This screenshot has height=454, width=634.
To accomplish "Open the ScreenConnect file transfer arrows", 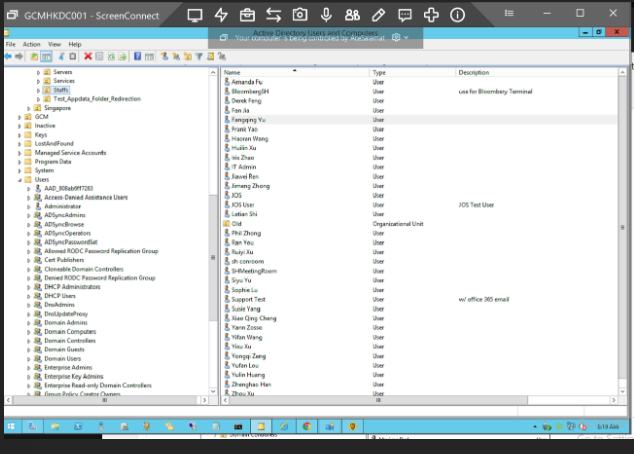I will point(273,15).
